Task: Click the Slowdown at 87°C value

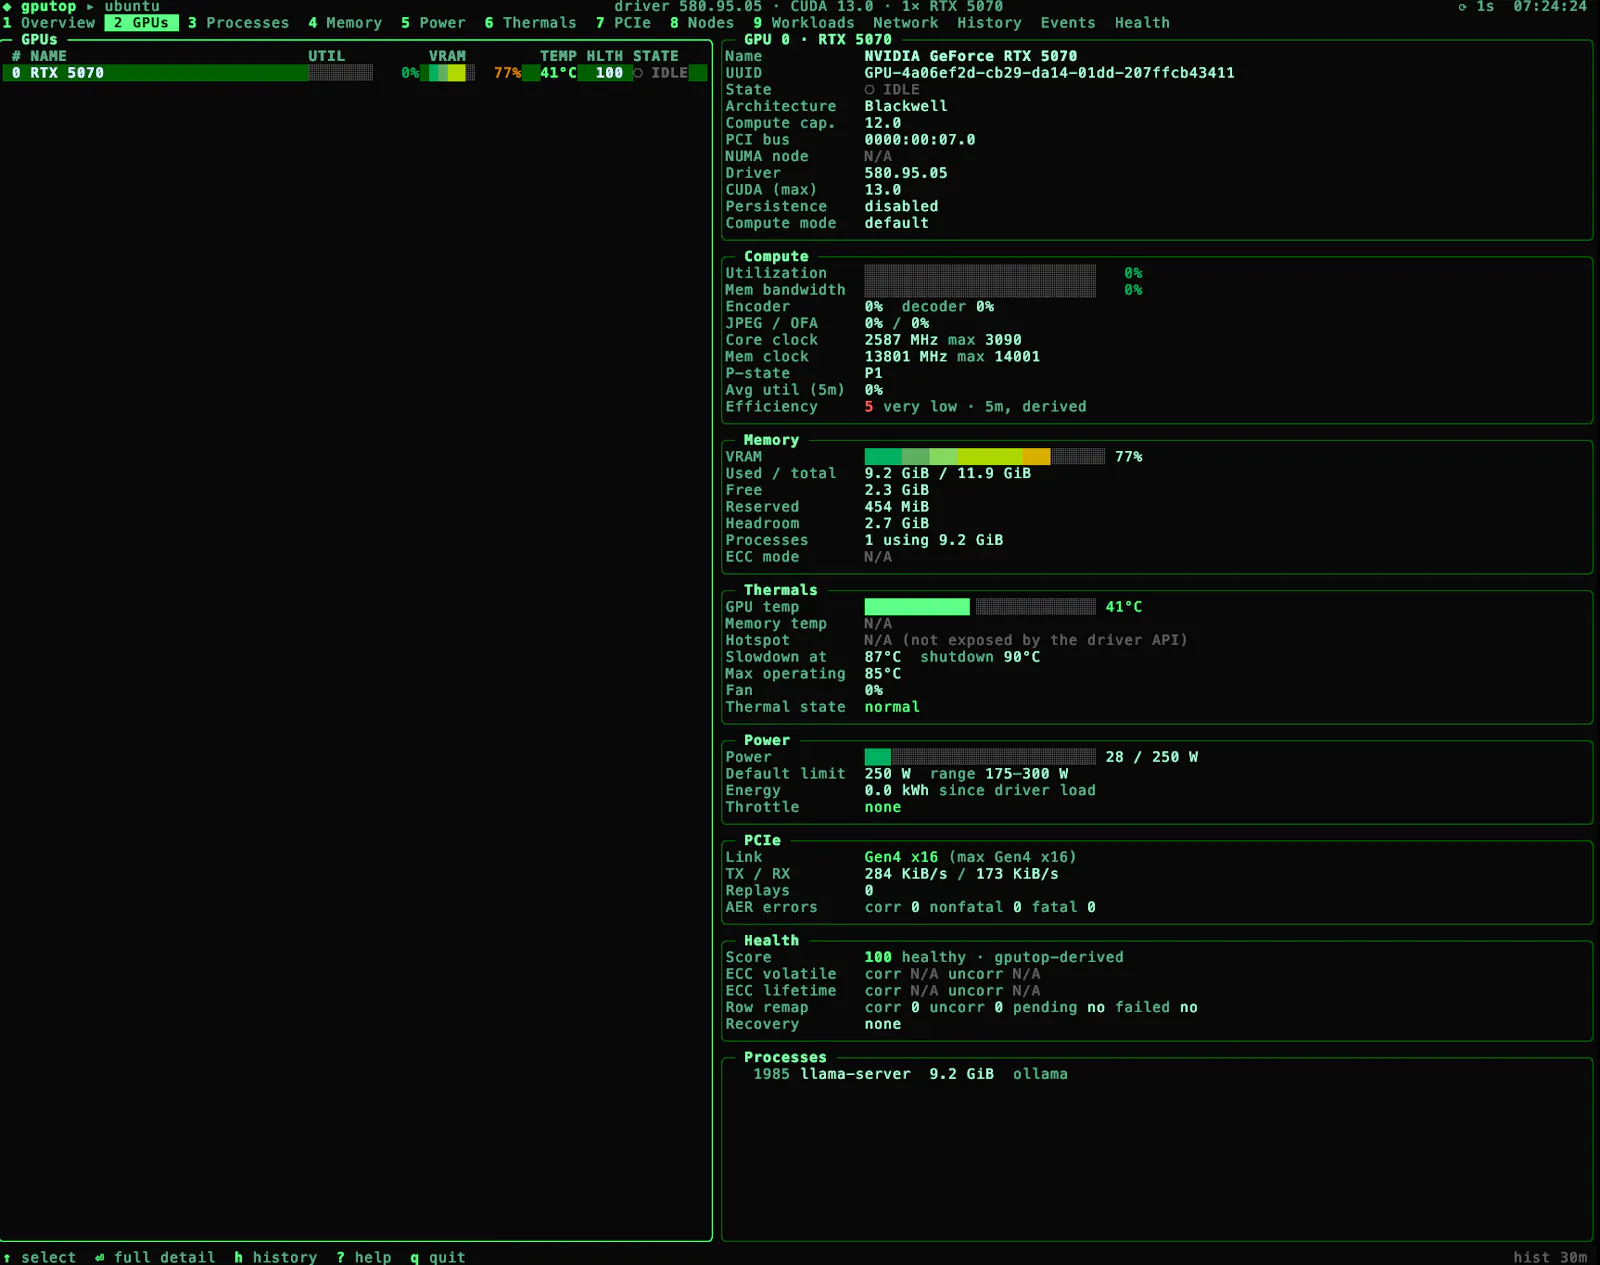Action: (883, 657)
